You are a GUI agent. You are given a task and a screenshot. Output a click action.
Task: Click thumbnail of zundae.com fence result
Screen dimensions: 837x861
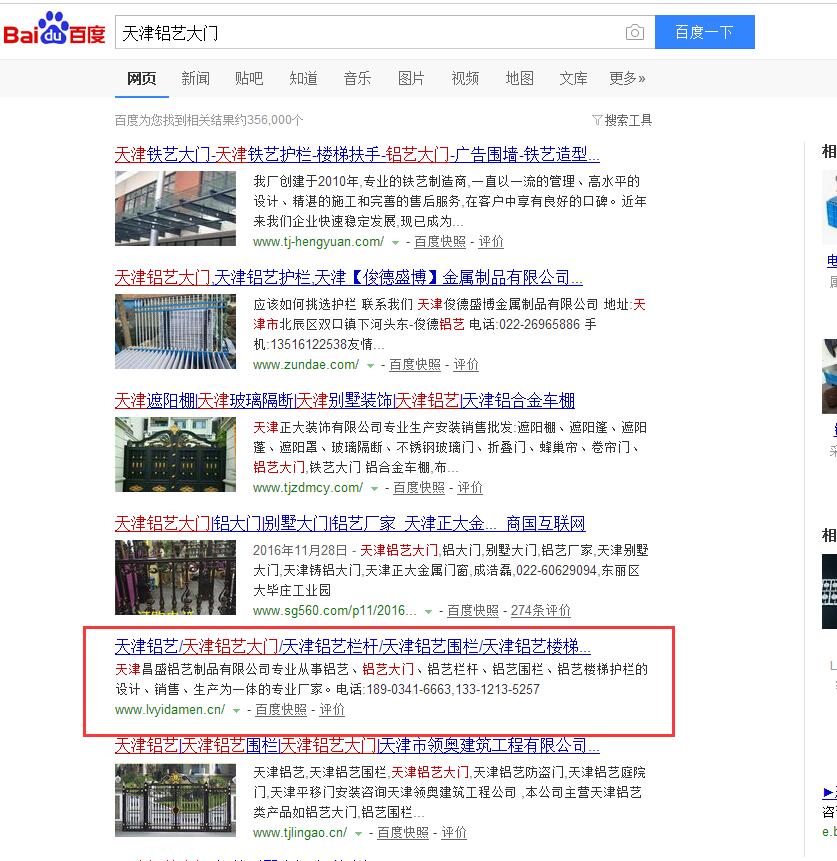point(175,331)
